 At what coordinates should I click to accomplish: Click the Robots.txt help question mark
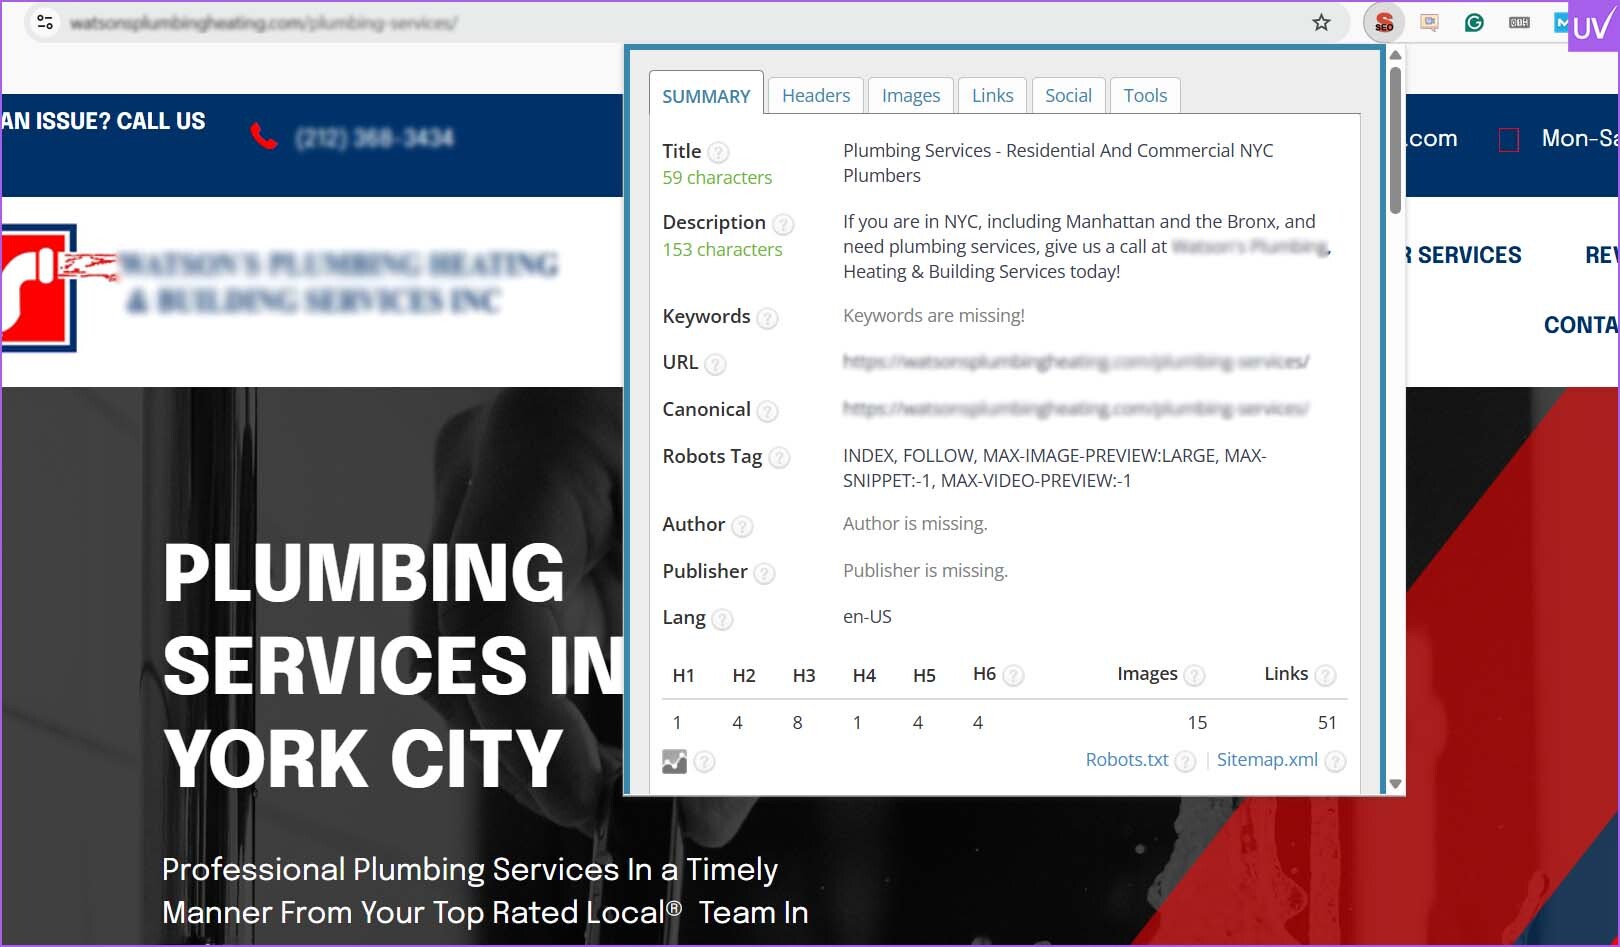[1185, 762]
